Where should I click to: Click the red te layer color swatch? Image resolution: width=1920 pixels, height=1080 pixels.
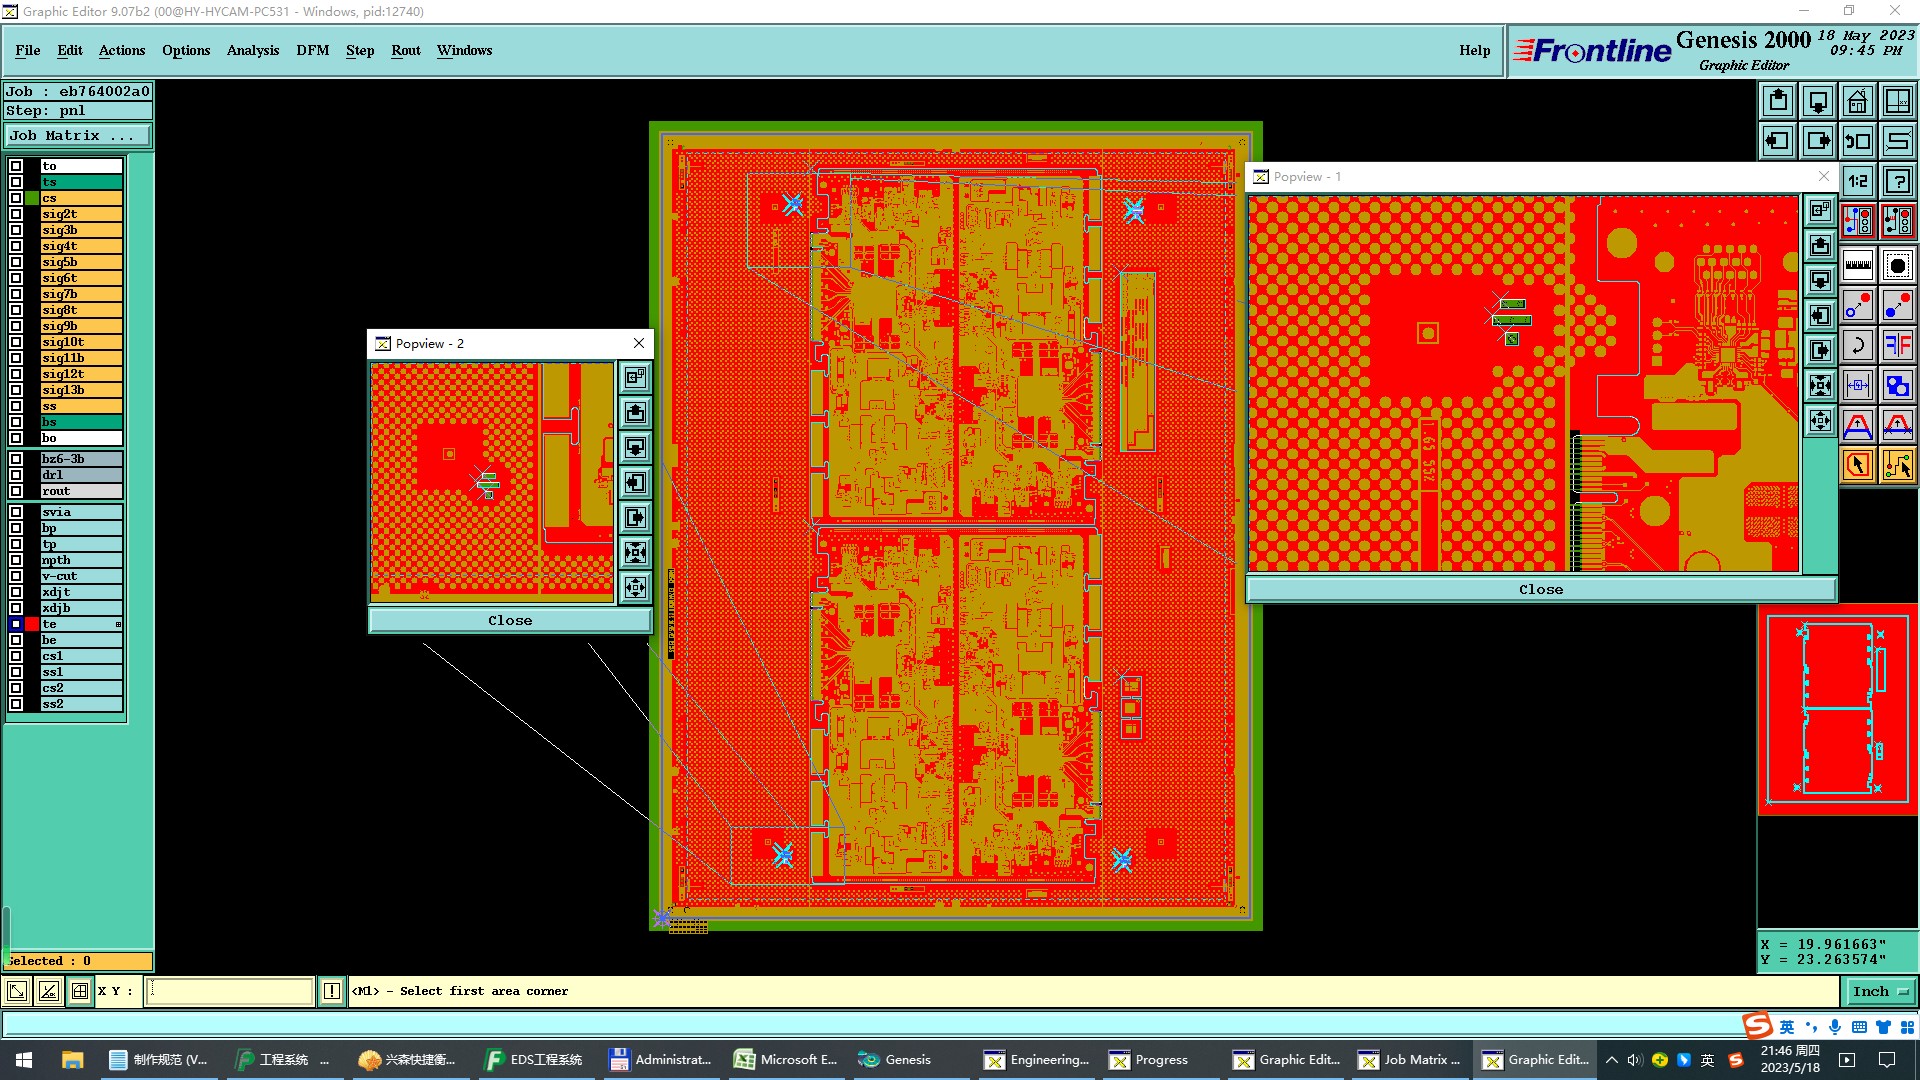point(32,624)
